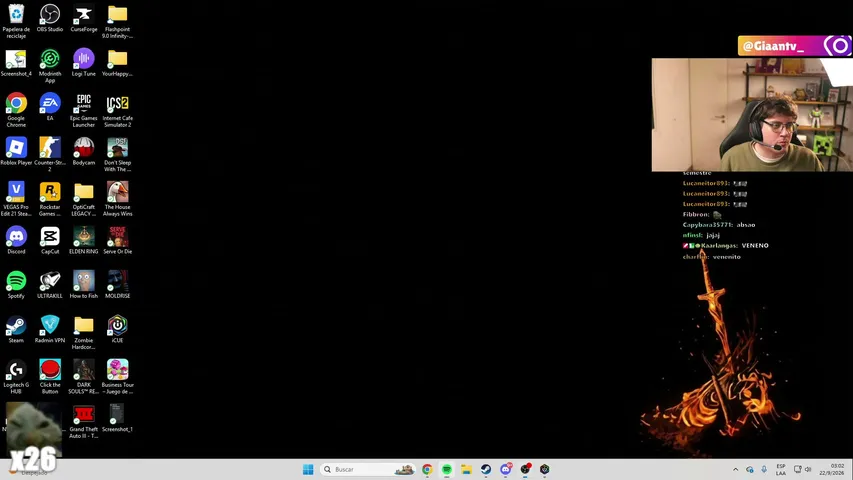Open the CapCut desktop shortcut

pyautogui.click(x=50, y=240)
